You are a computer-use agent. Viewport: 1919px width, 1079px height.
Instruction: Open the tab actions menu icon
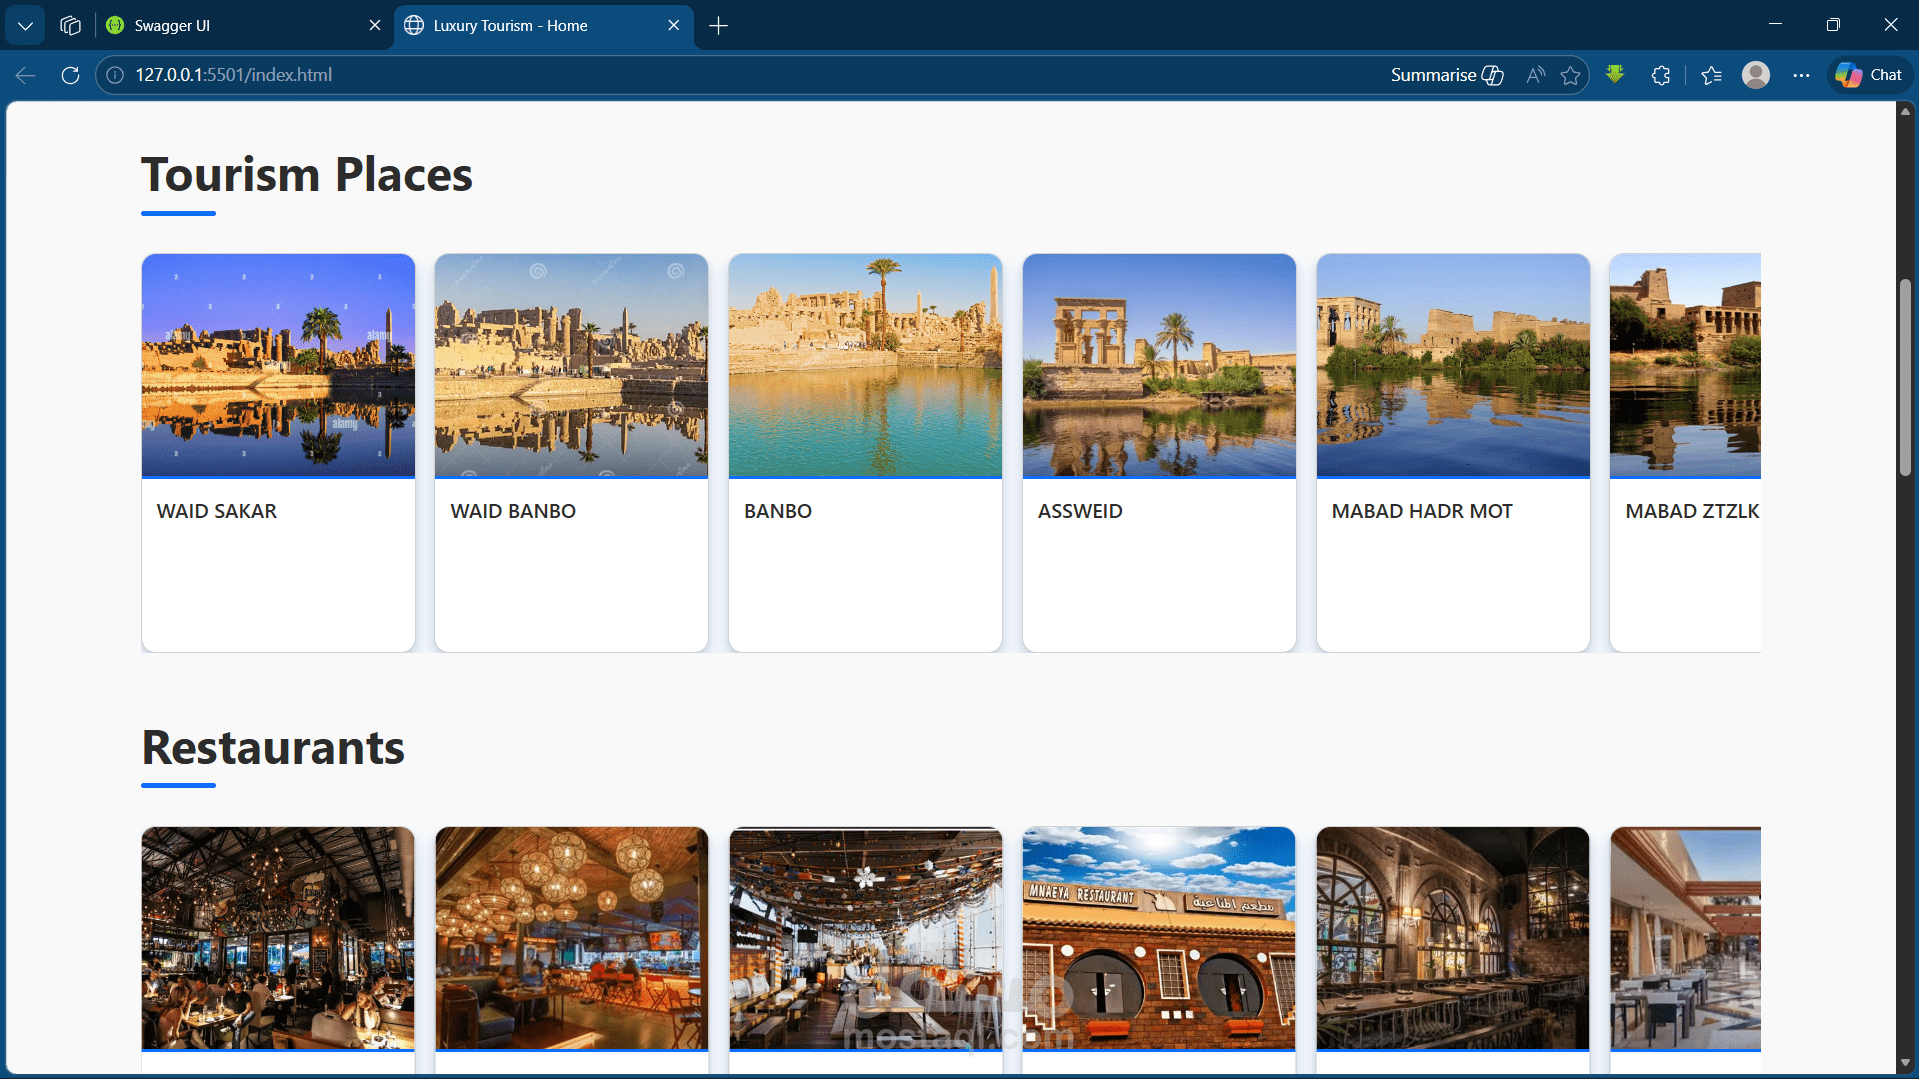[70, 26]
